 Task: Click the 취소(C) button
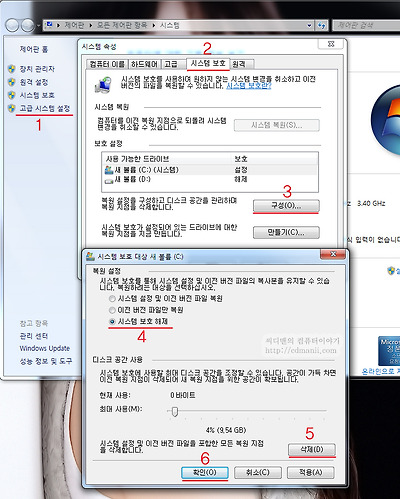tap(258, 472)
